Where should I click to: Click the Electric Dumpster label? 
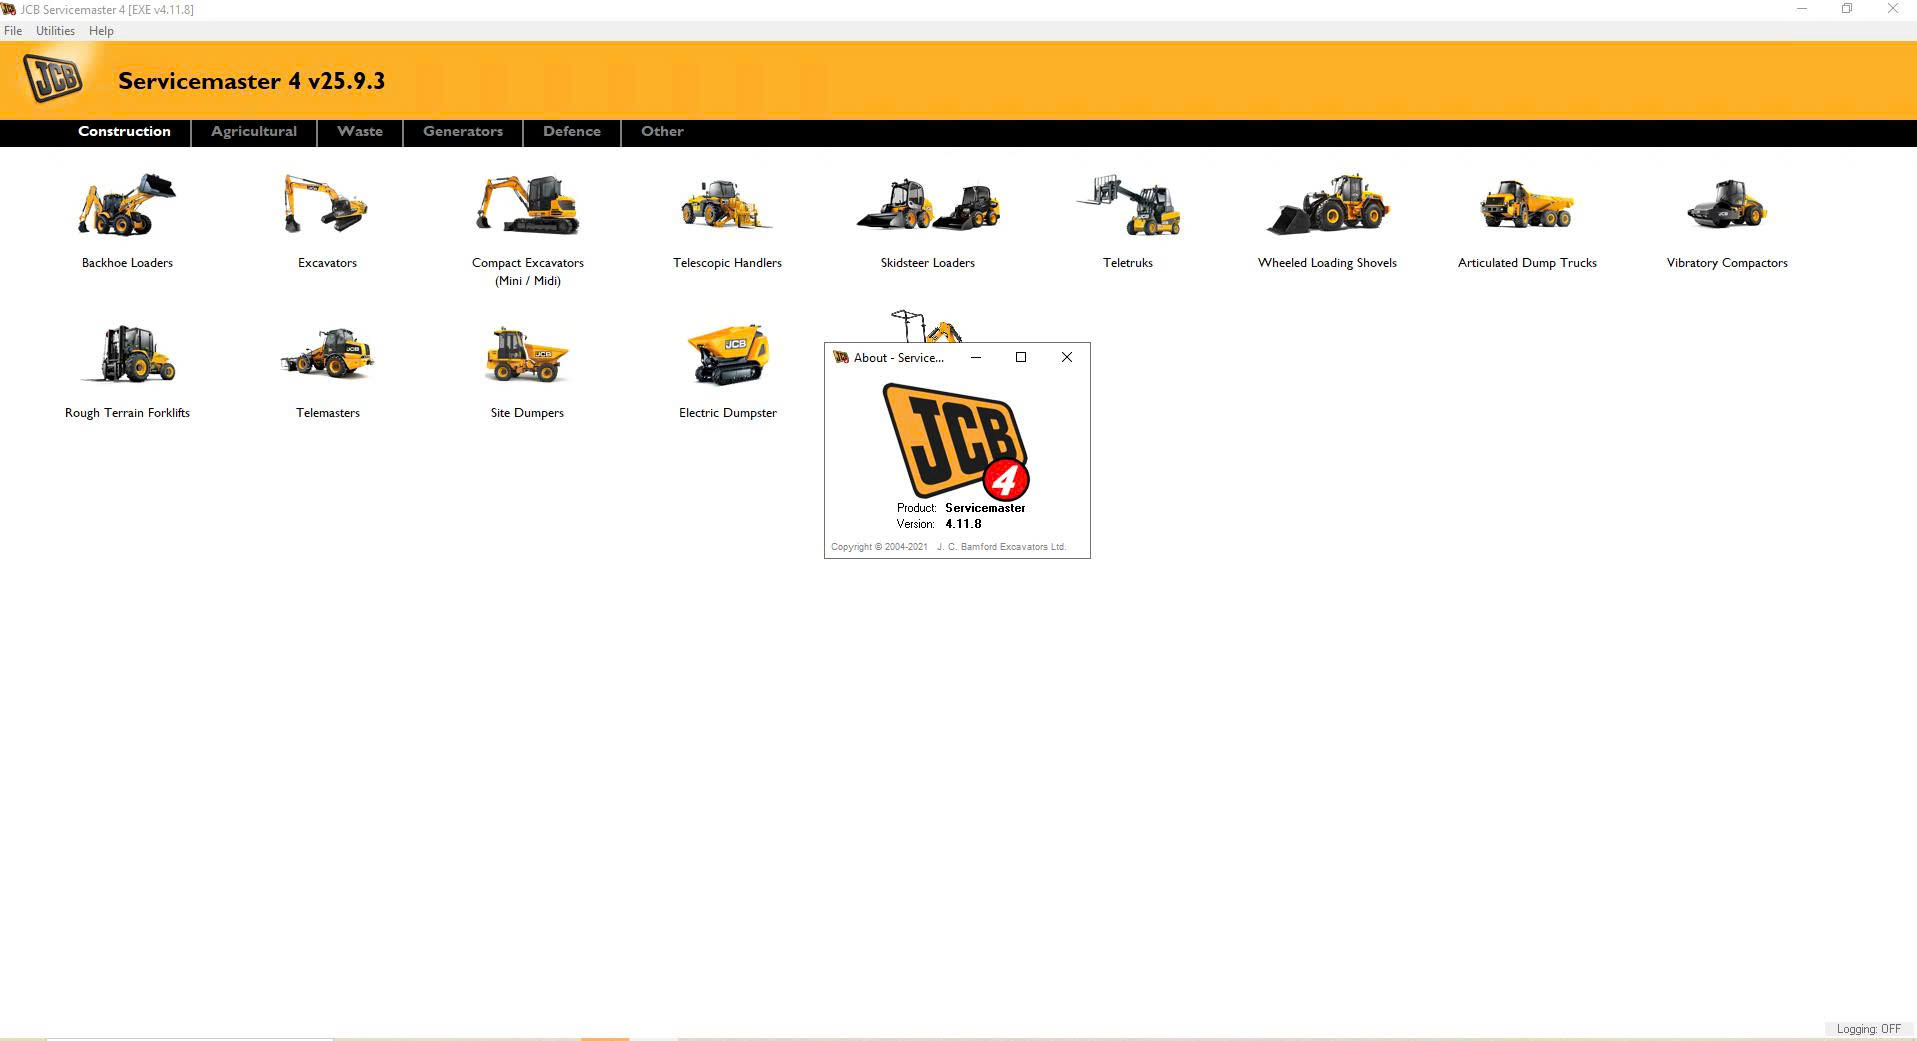[x=728, y=413]
